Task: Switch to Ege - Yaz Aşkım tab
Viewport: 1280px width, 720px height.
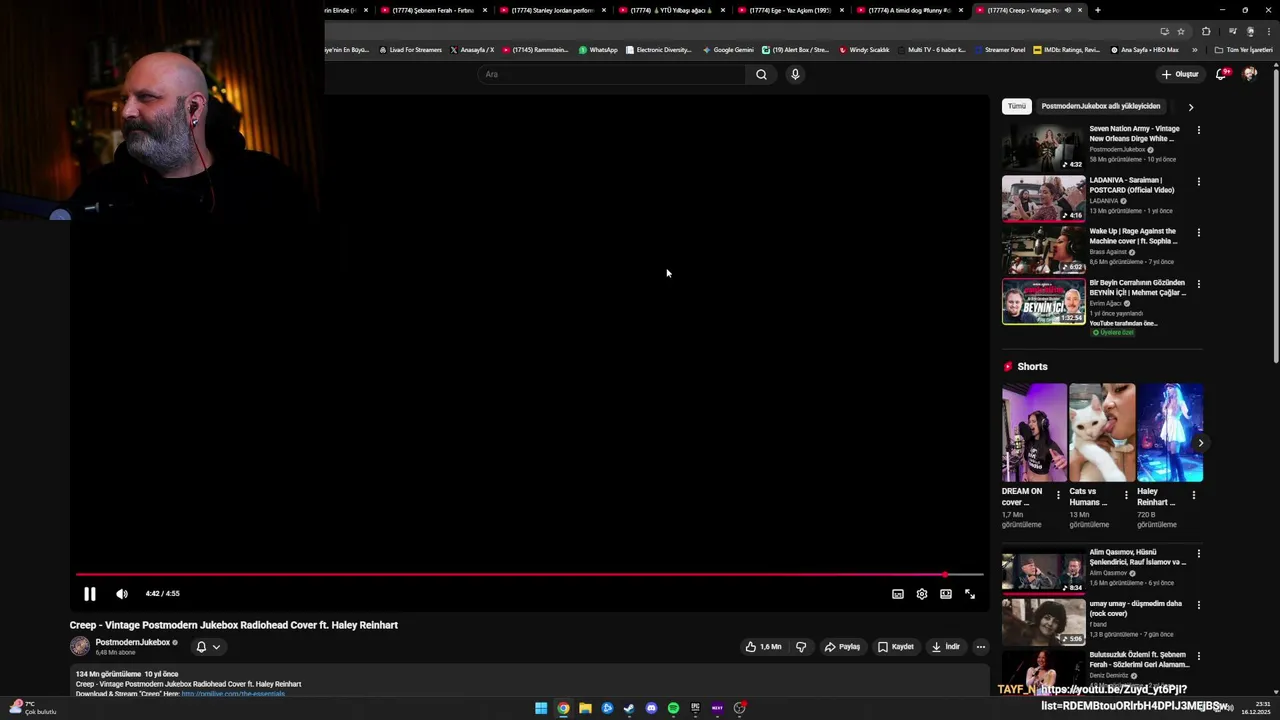Action: point(790,10)
